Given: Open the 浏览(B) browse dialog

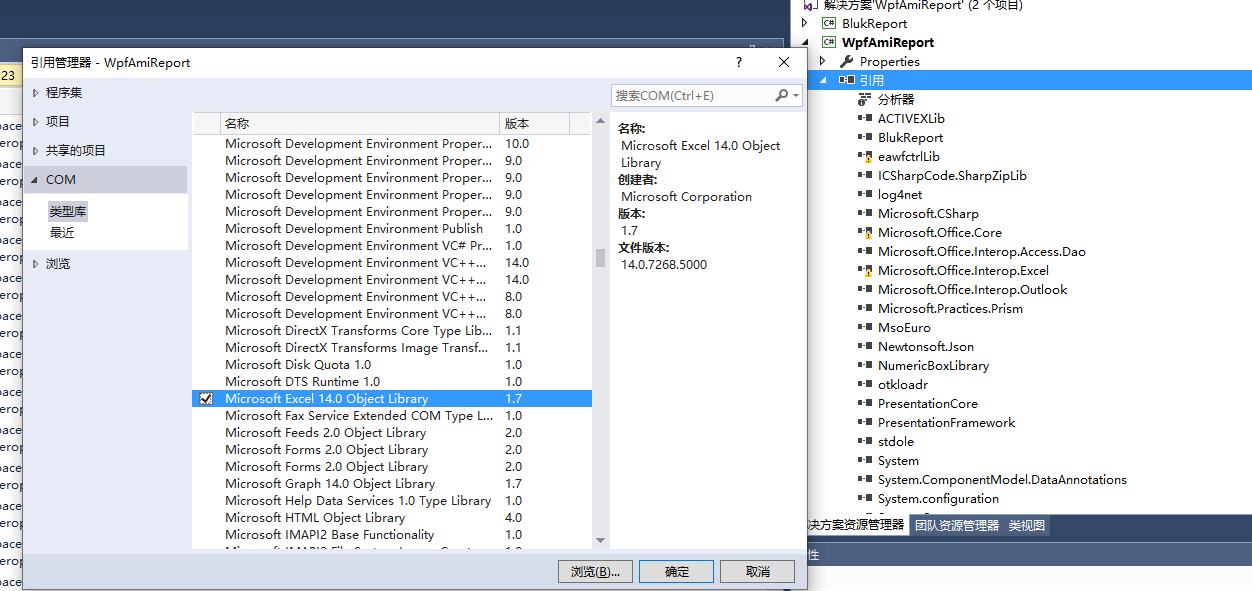Looking at the screenshot, I should point(594,571).
